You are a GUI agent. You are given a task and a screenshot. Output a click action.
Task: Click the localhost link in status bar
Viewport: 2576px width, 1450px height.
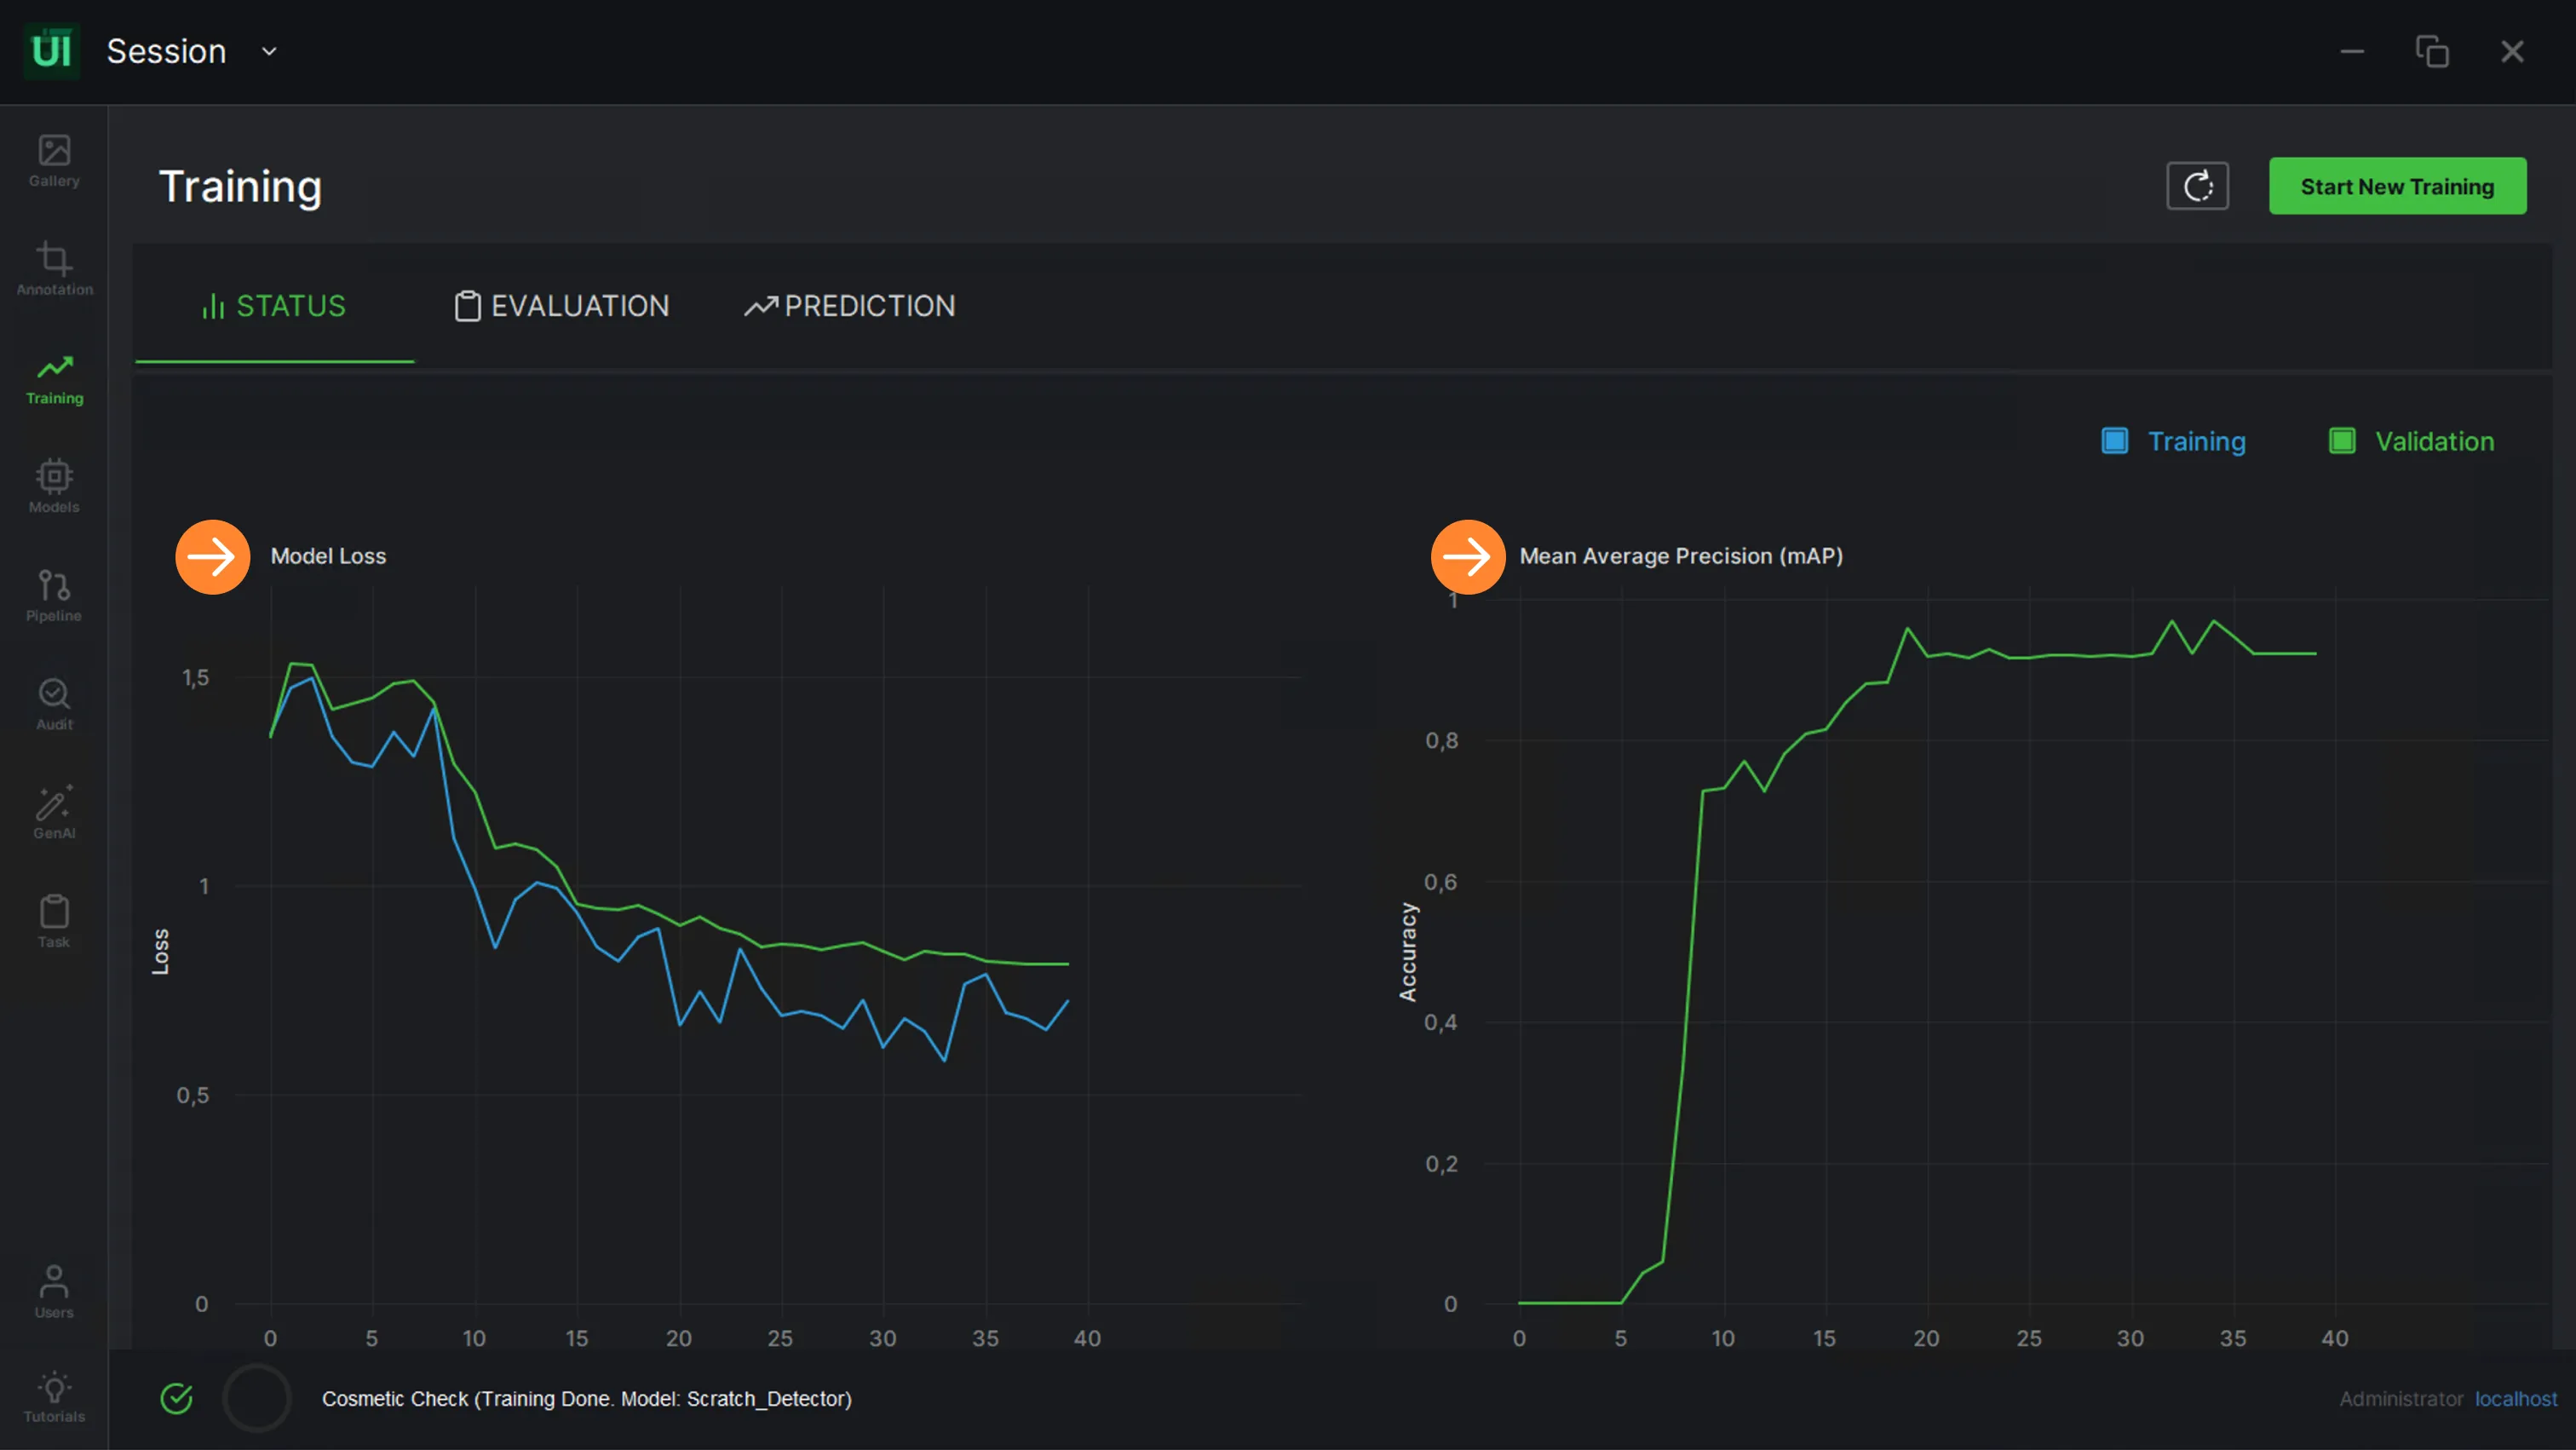pos(2516,1399)
